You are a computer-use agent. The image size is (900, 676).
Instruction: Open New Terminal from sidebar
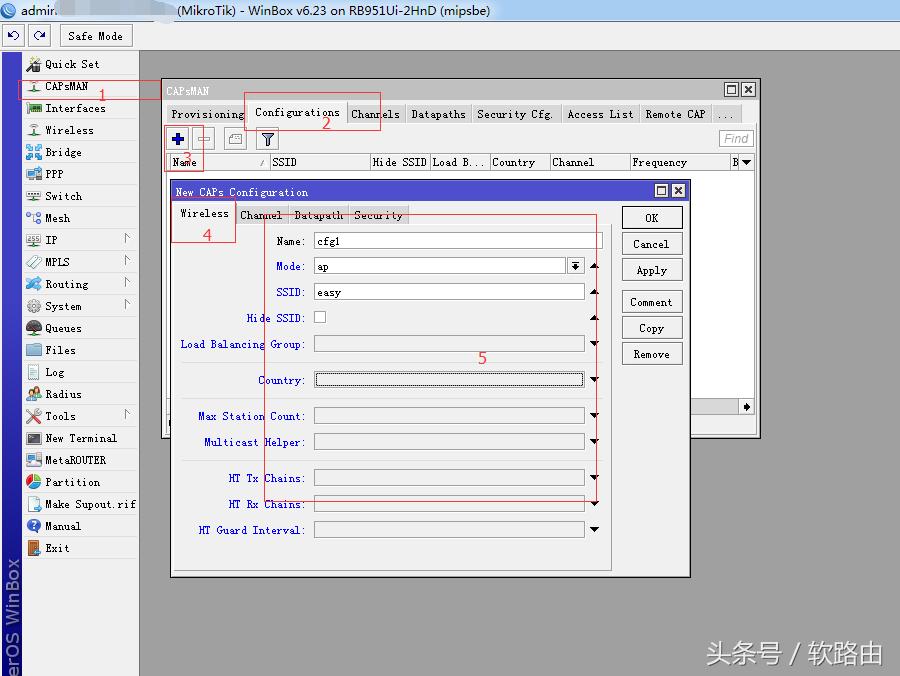(x=81, y=438)
